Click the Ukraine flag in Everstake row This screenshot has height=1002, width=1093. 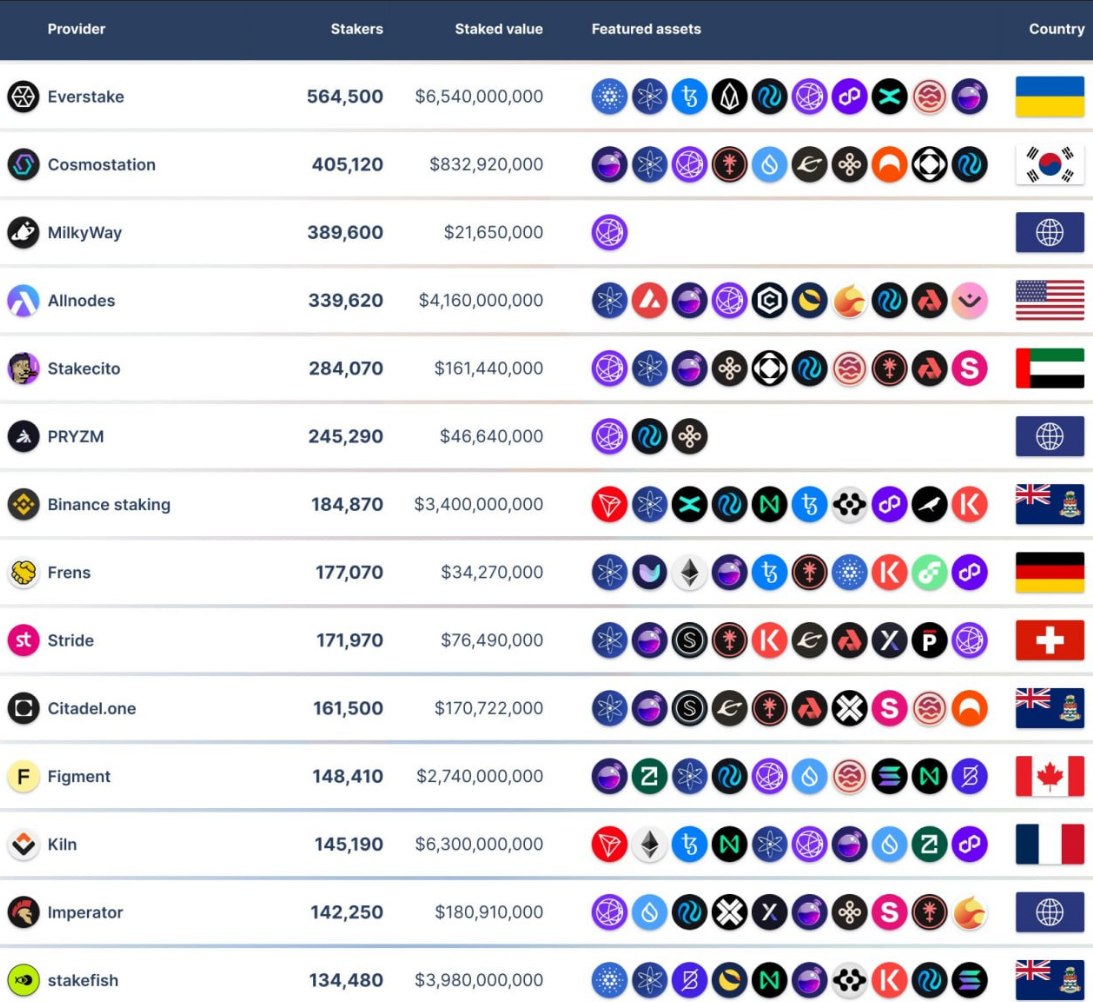pyautogui.click(x=1050, y=96)
